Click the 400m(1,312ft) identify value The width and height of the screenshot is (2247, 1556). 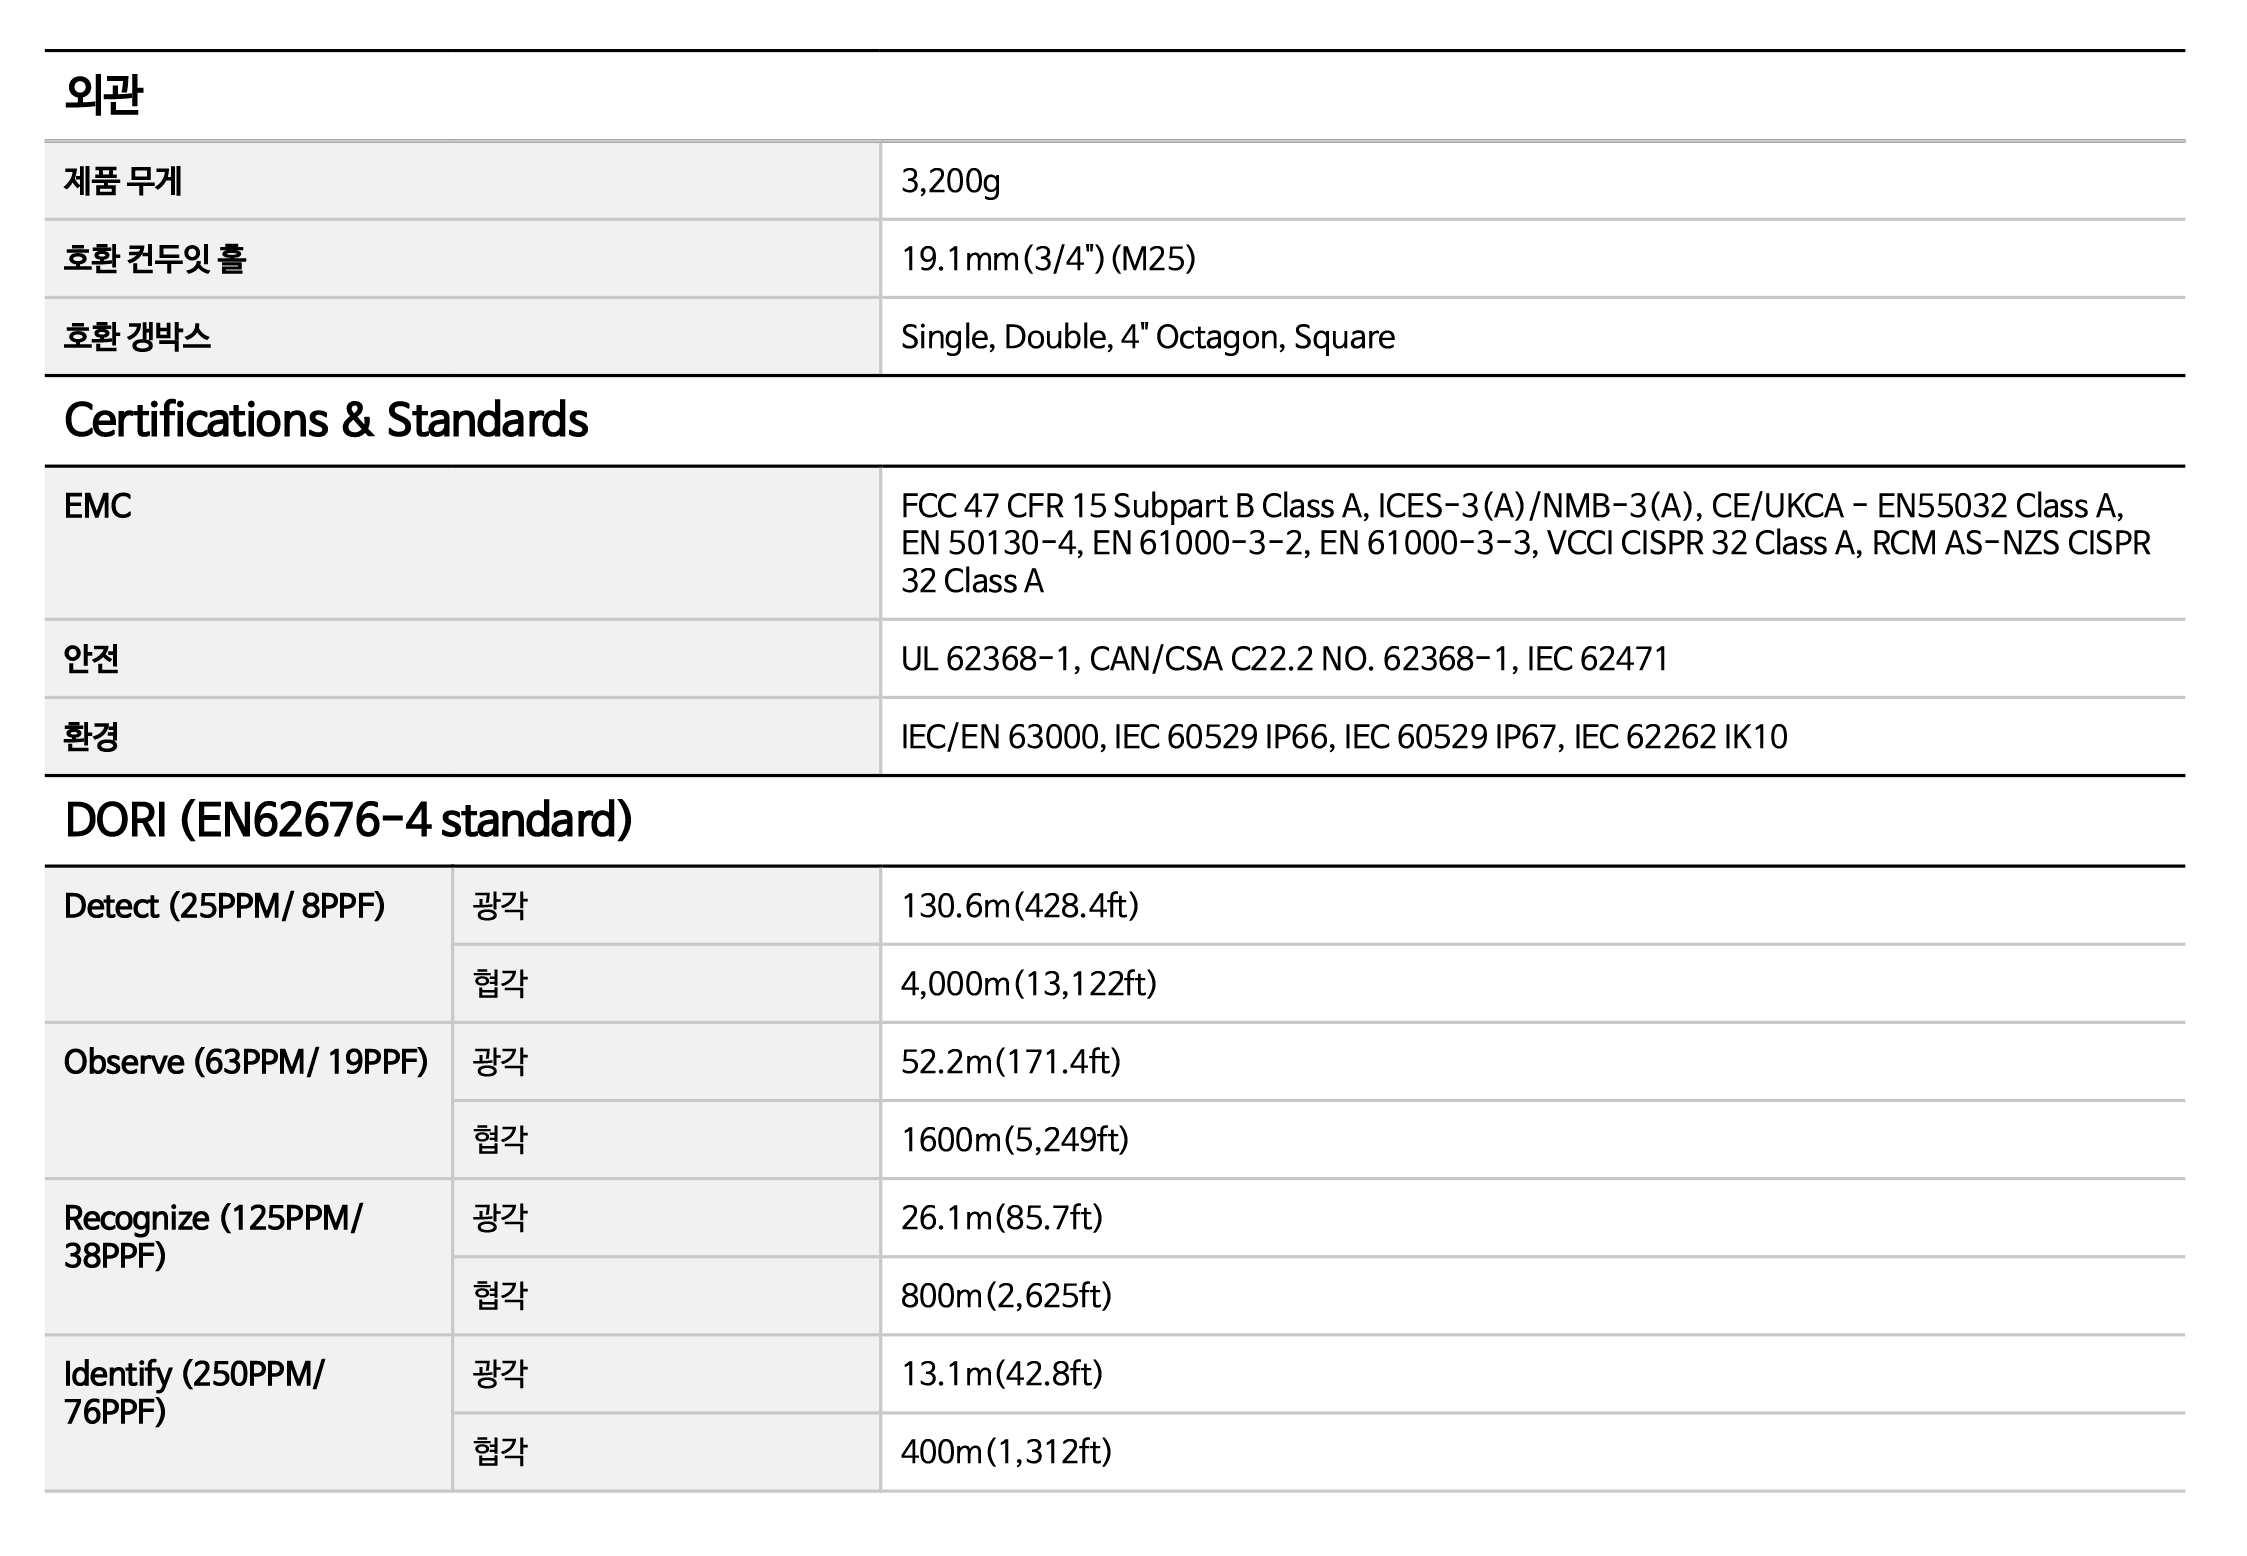click(1006, 1452)
